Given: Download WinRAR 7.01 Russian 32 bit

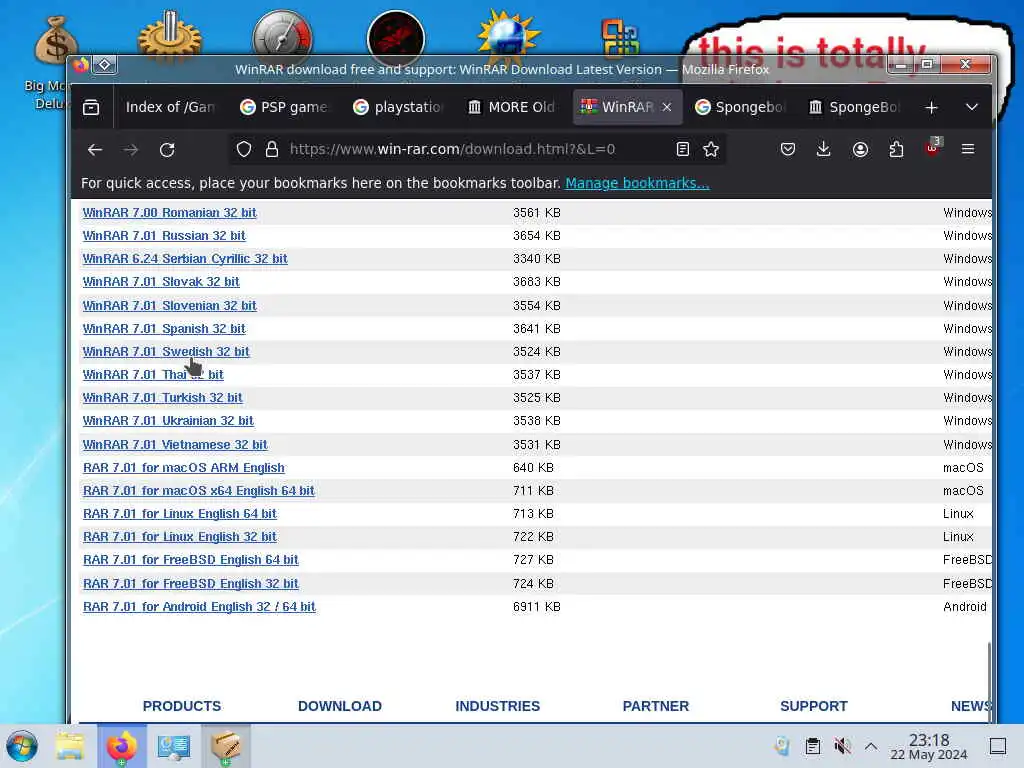Looking at the screenshot, I should (x=164, y=236).
